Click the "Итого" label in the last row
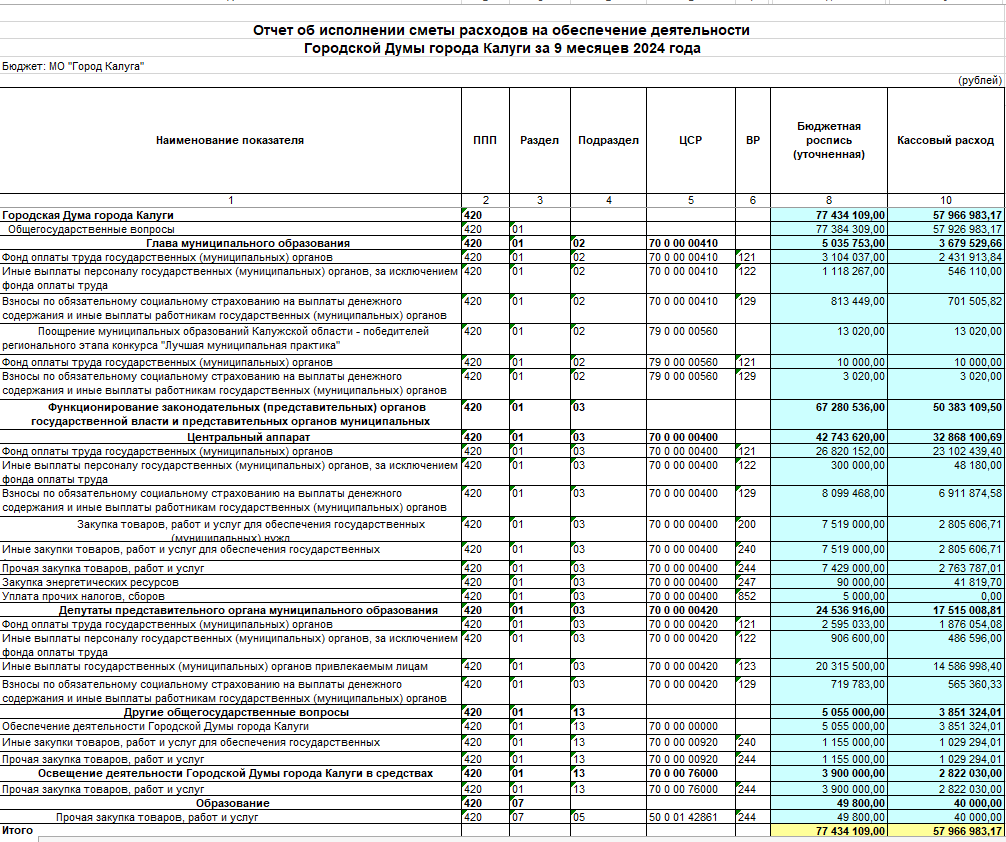 point(17,830)
